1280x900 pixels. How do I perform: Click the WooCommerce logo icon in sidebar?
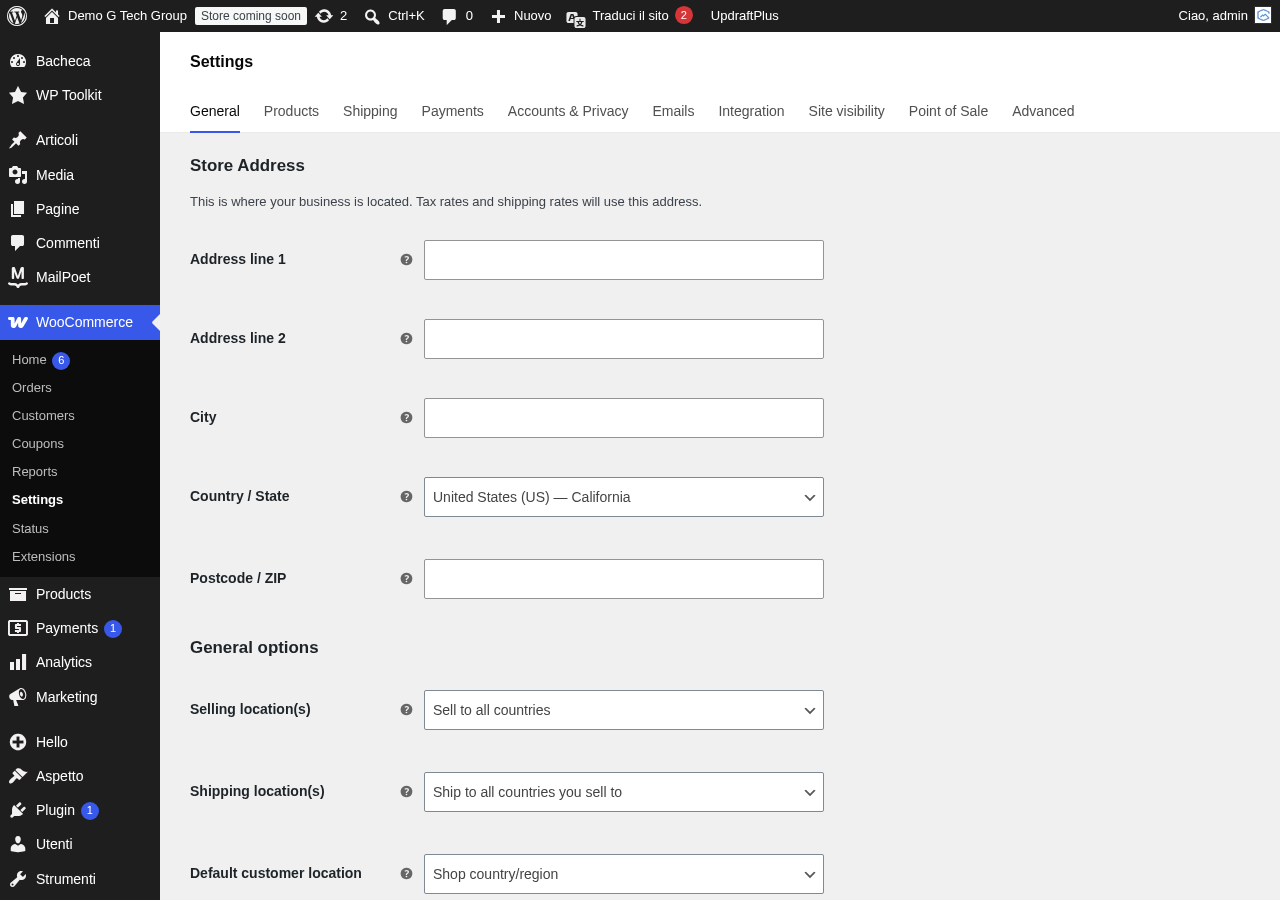pyautogui.click(x=18, y=322)
